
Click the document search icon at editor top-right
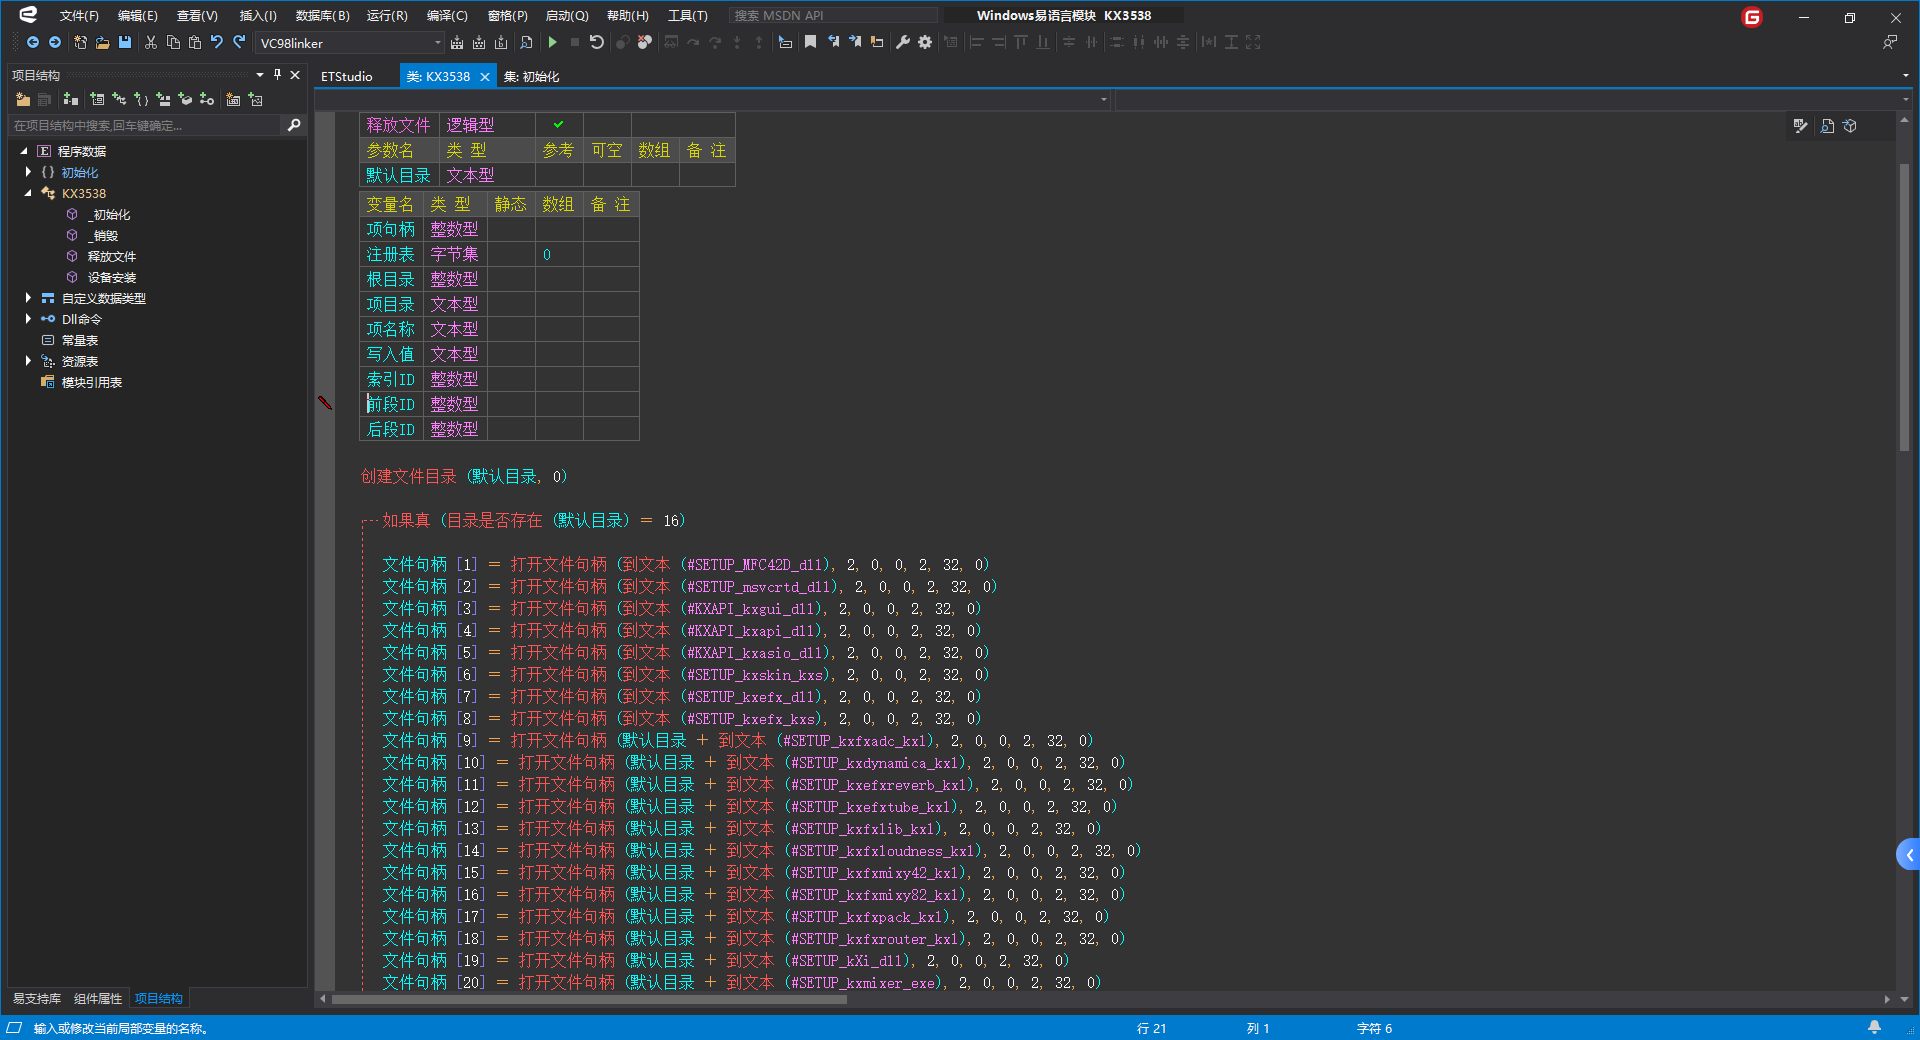[x=1827, y=126]
